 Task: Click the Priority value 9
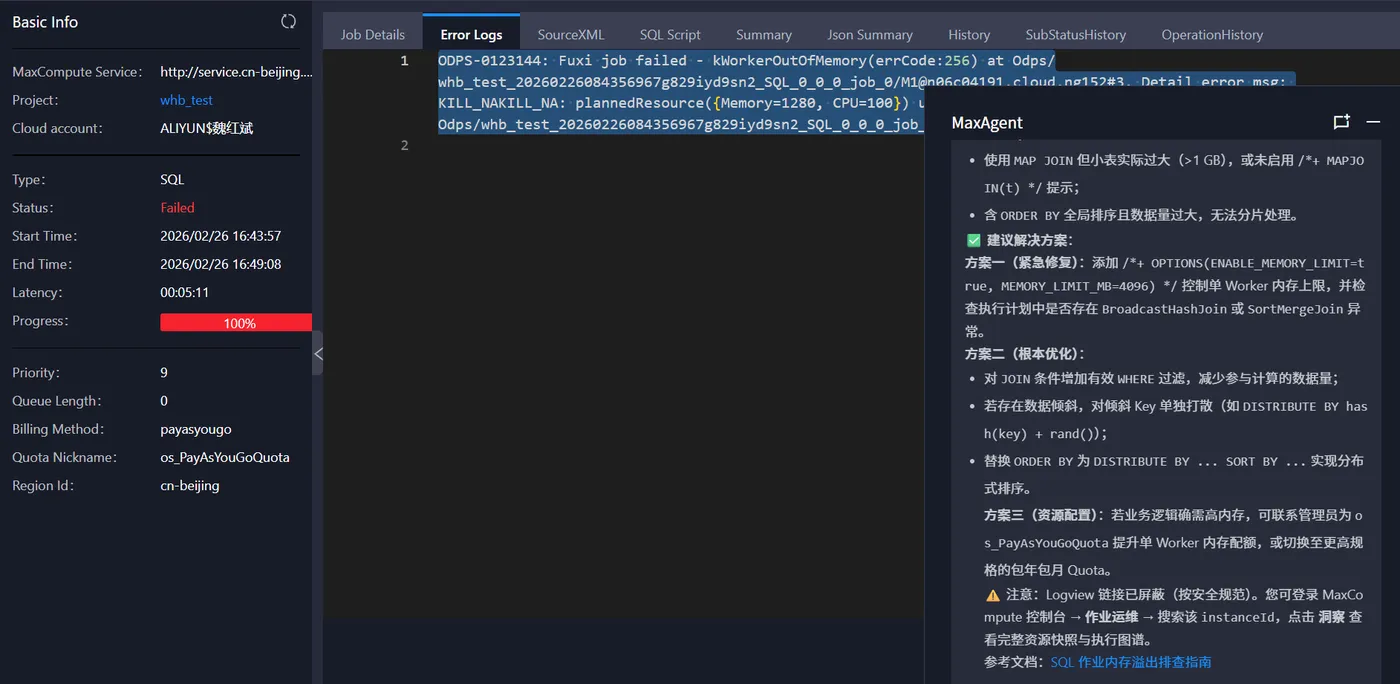pos(164,372)
